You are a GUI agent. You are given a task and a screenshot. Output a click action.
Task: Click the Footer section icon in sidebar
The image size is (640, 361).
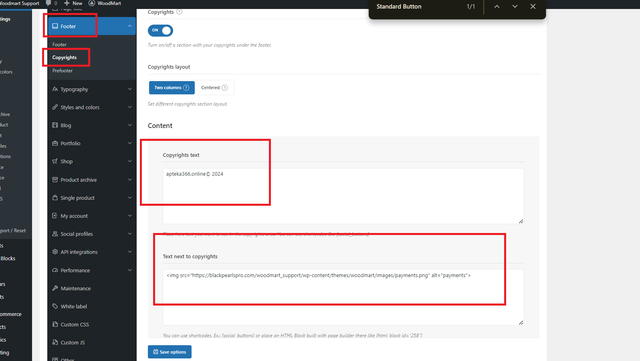pos(55,26)
